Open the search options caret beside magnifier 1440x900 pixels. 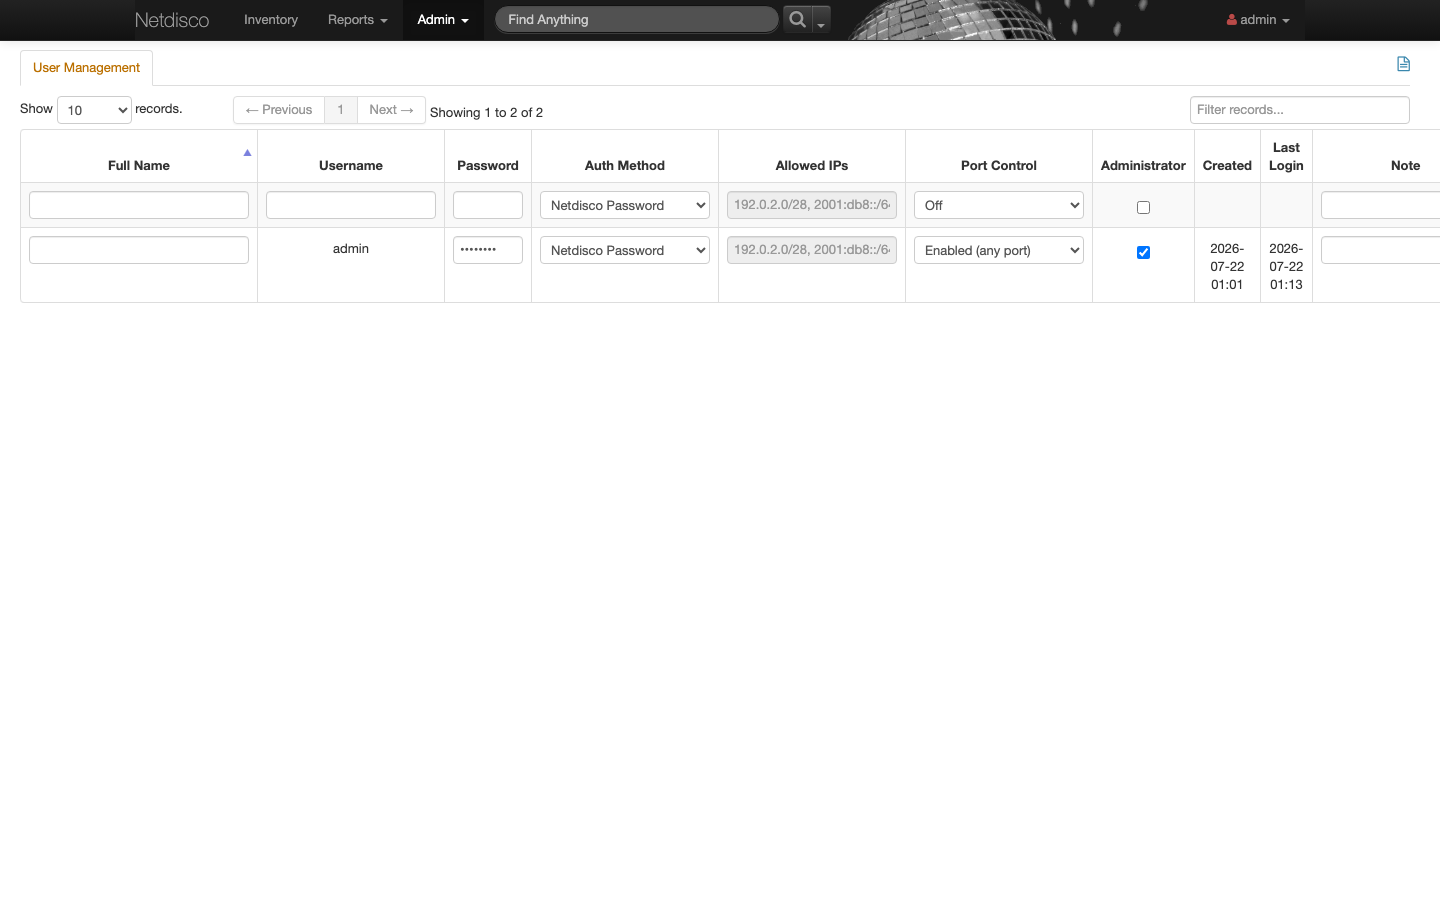pyautogui.click(x=821, y=21)
